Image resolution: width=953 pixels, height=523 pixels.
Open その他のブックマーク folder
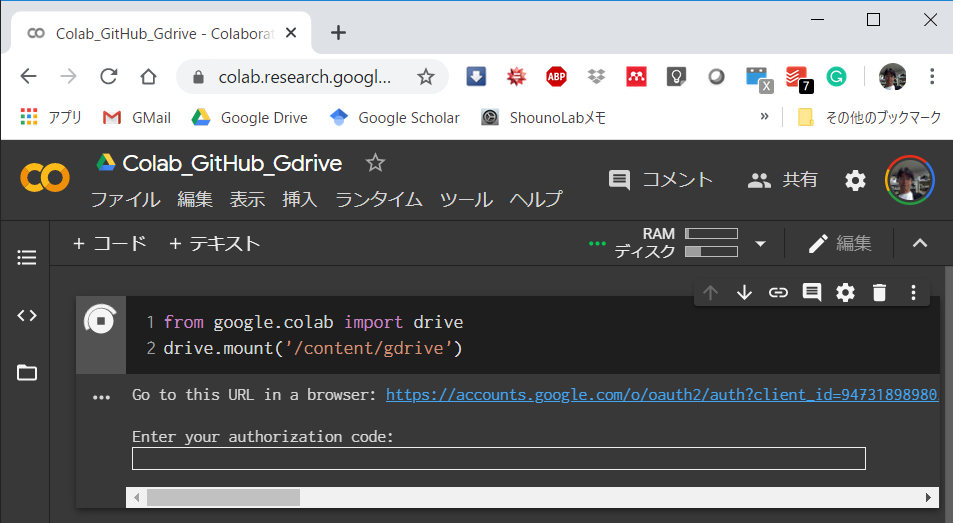click(x=869, y=117)
